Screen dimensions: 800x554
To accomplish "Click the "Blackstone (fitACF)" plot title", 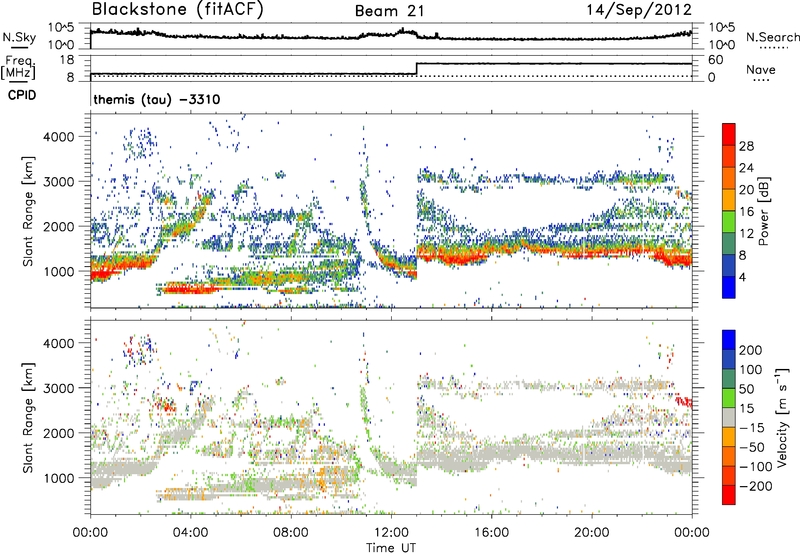I will click(x=178, y=10).
